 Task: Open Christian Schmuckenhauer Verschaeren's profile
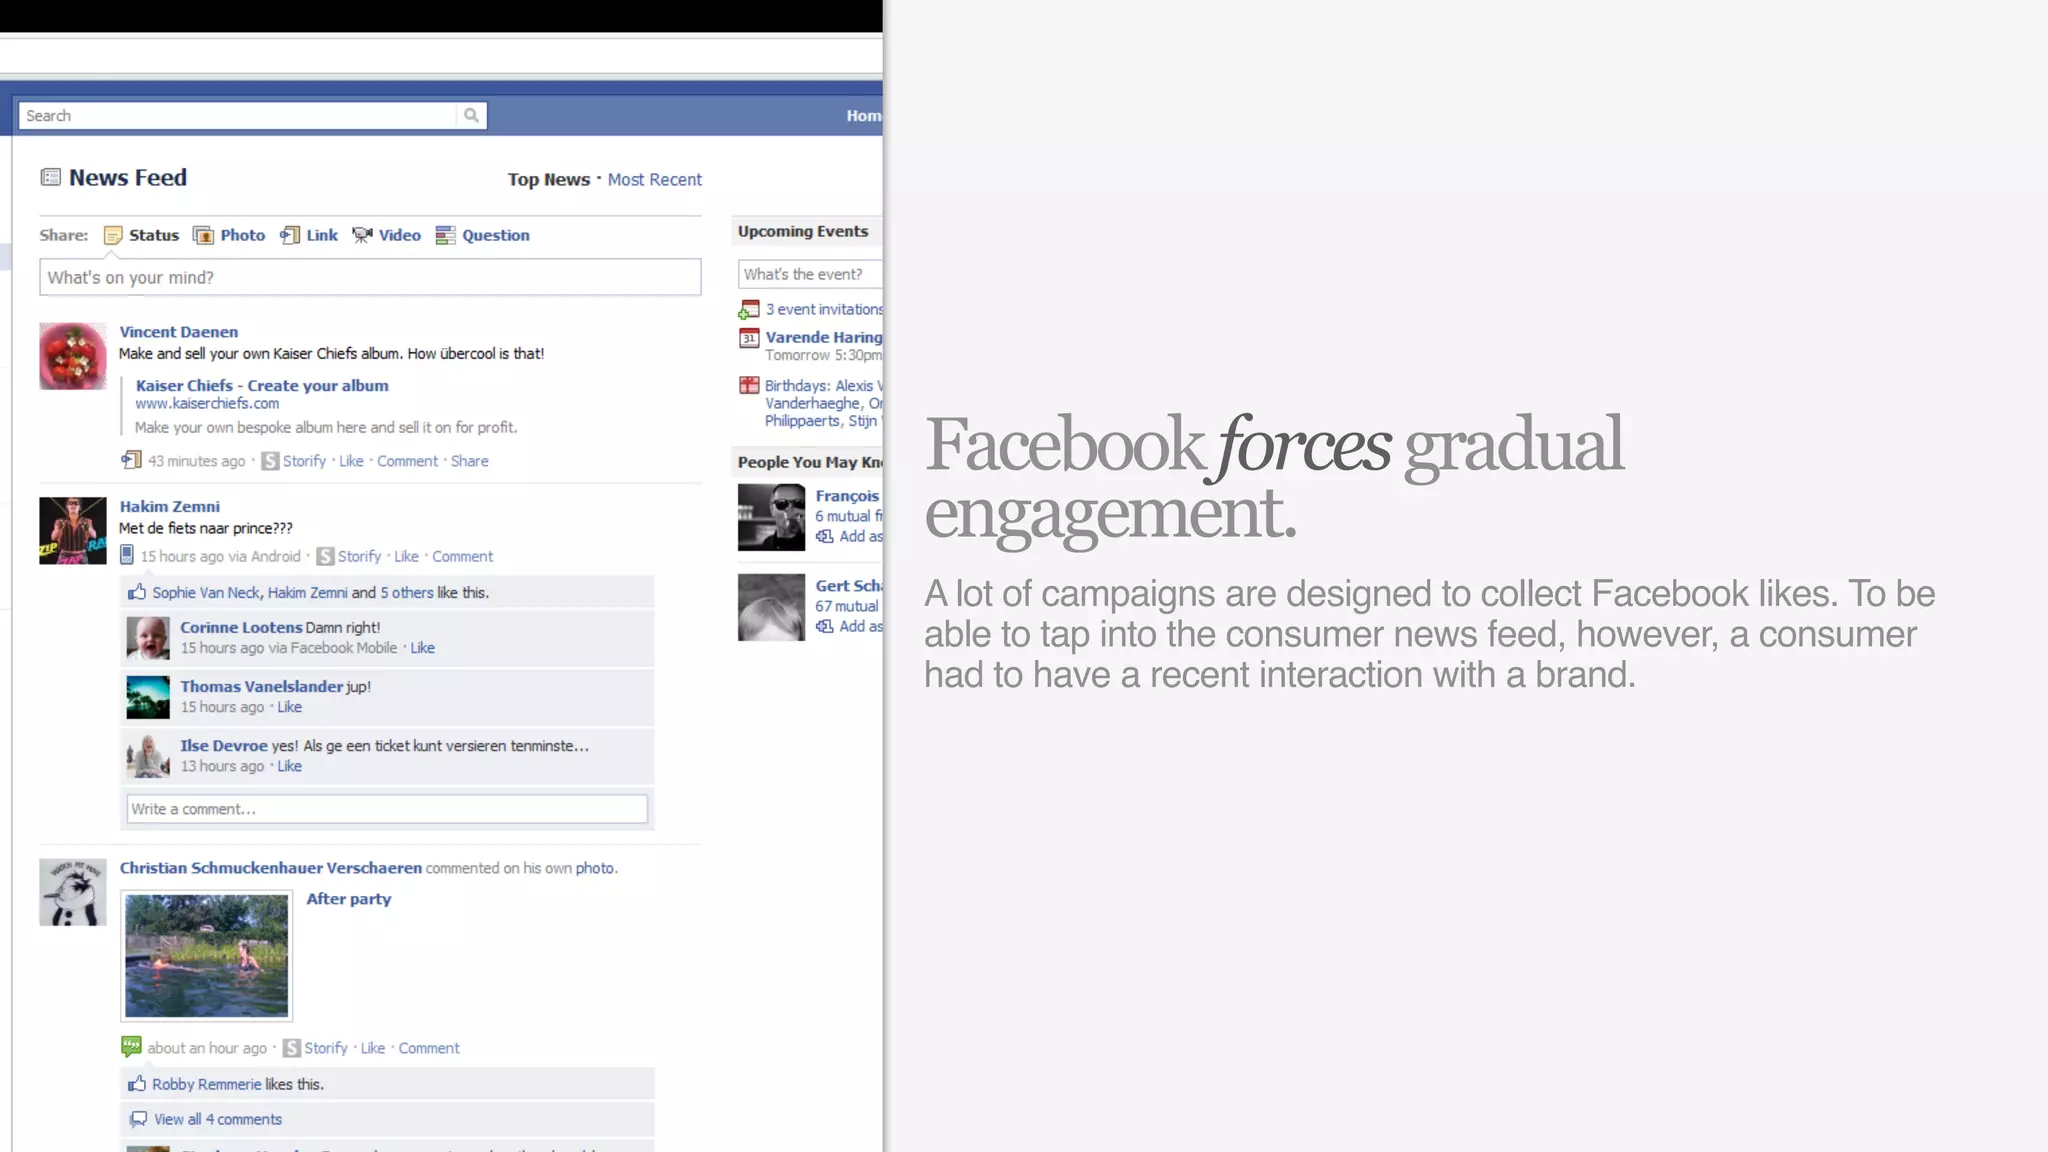[x=271, y=868]
